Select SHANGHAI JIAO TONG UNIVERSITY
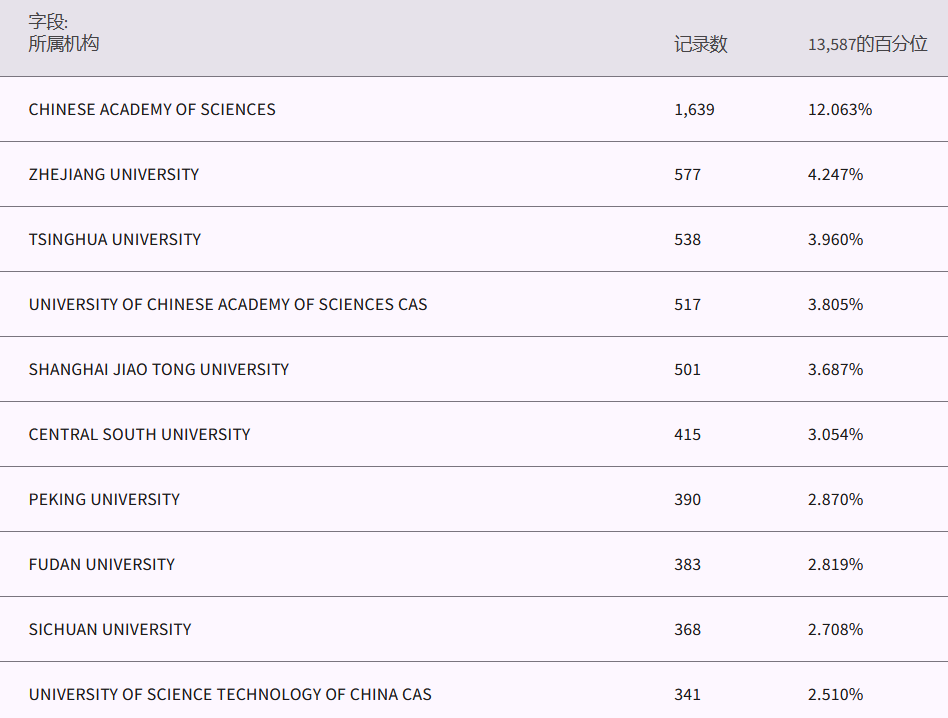 pos(159,369)
